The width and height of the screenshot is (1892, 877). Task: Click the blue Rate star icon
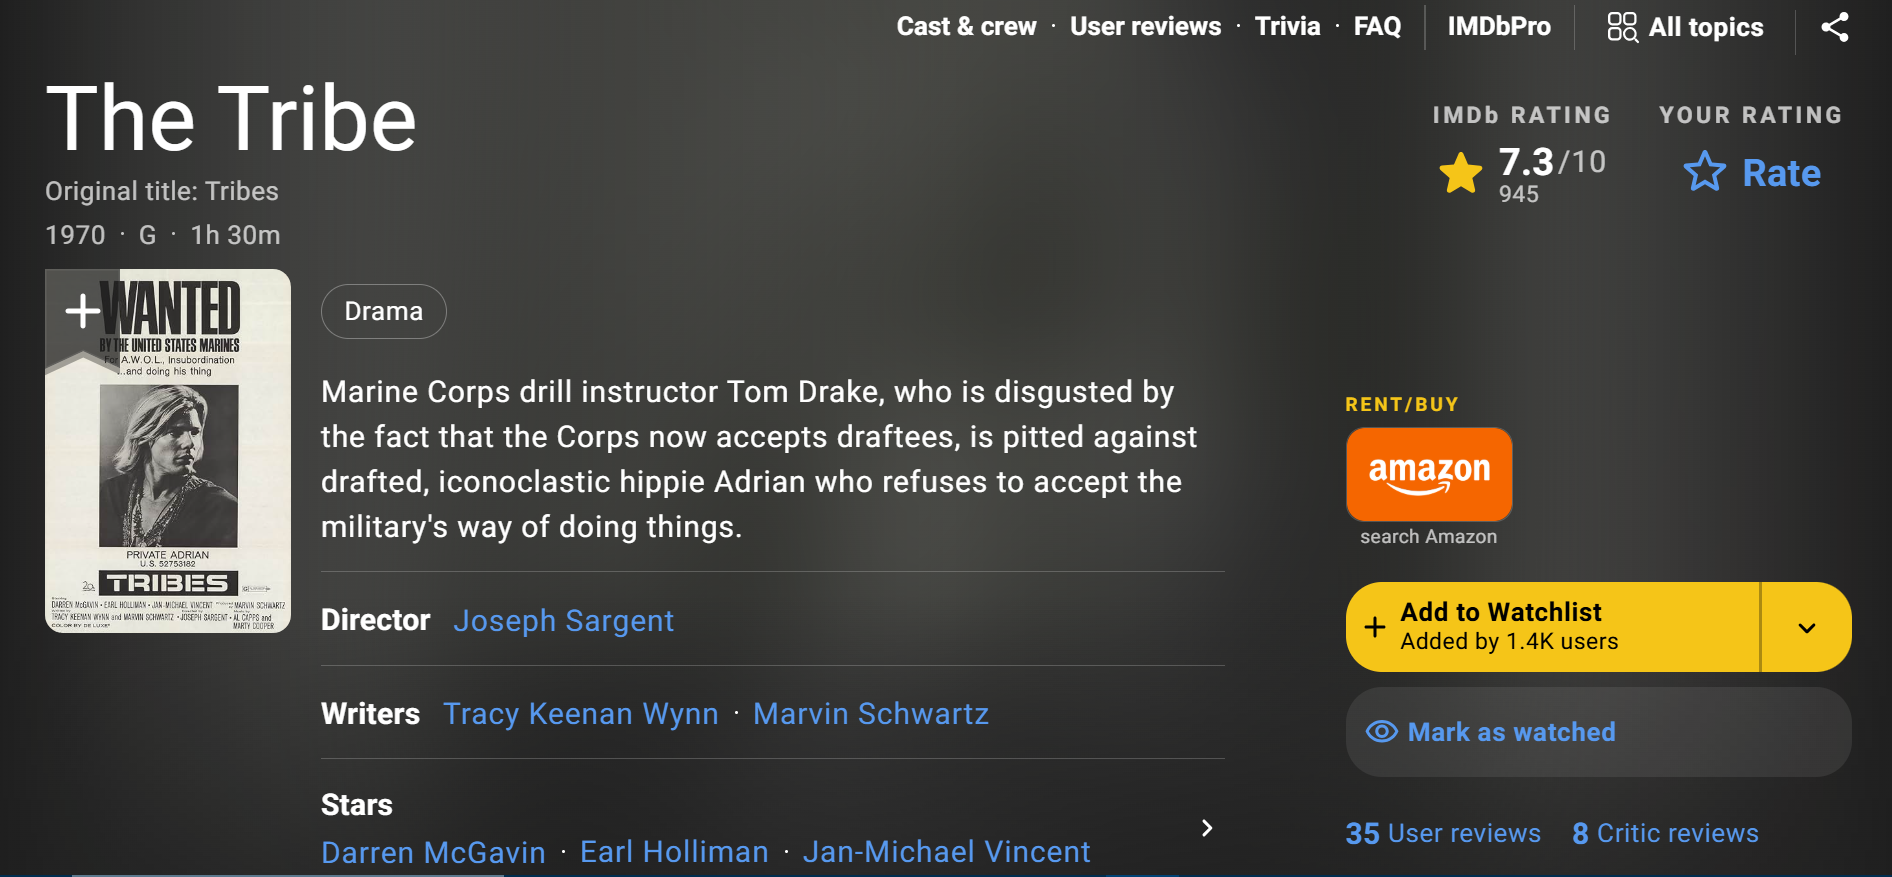1704,172
